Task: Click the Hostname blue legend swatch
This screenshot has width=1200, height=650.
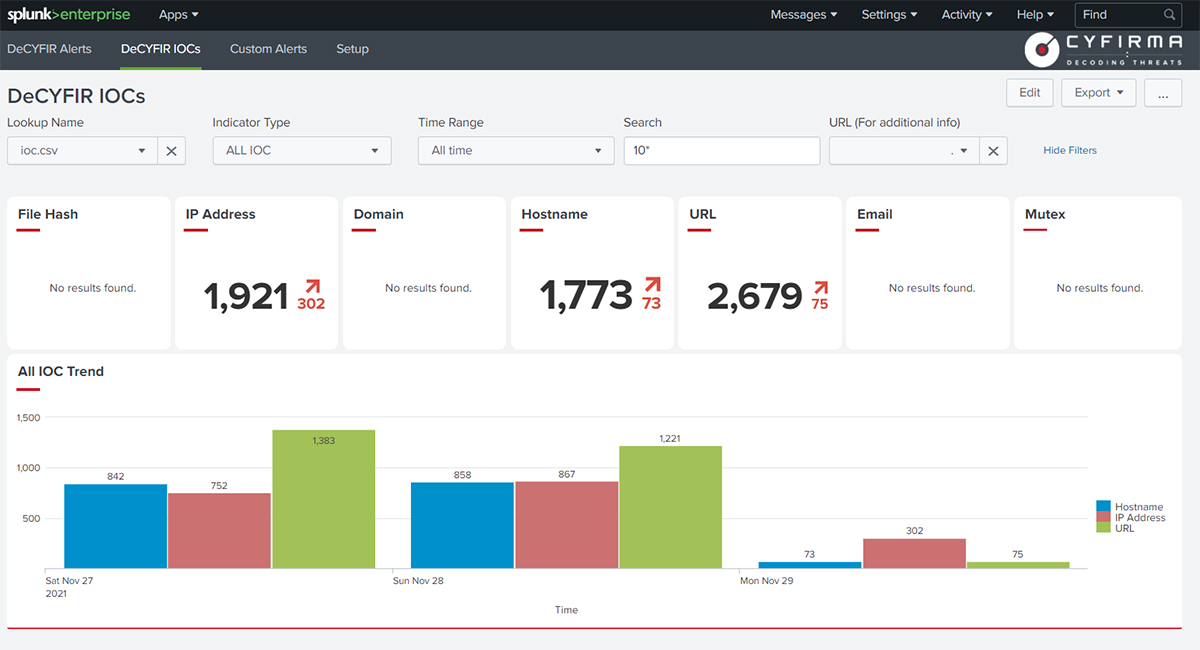Action: 1104,507
